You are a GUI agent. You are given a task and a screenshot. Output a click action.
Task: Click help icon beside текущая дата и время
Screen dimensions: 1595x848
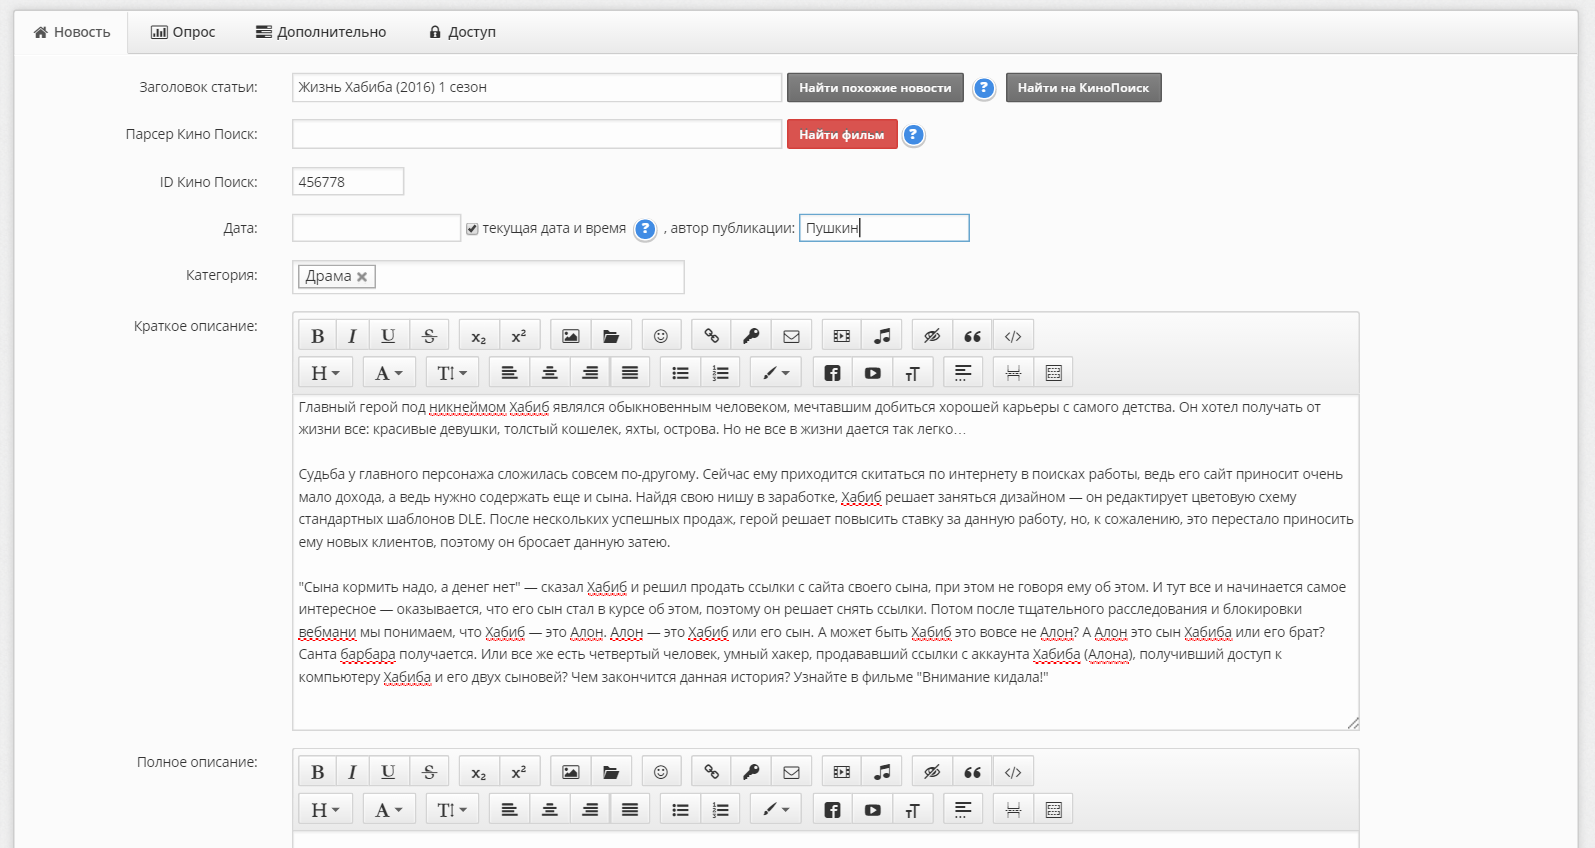646,229
